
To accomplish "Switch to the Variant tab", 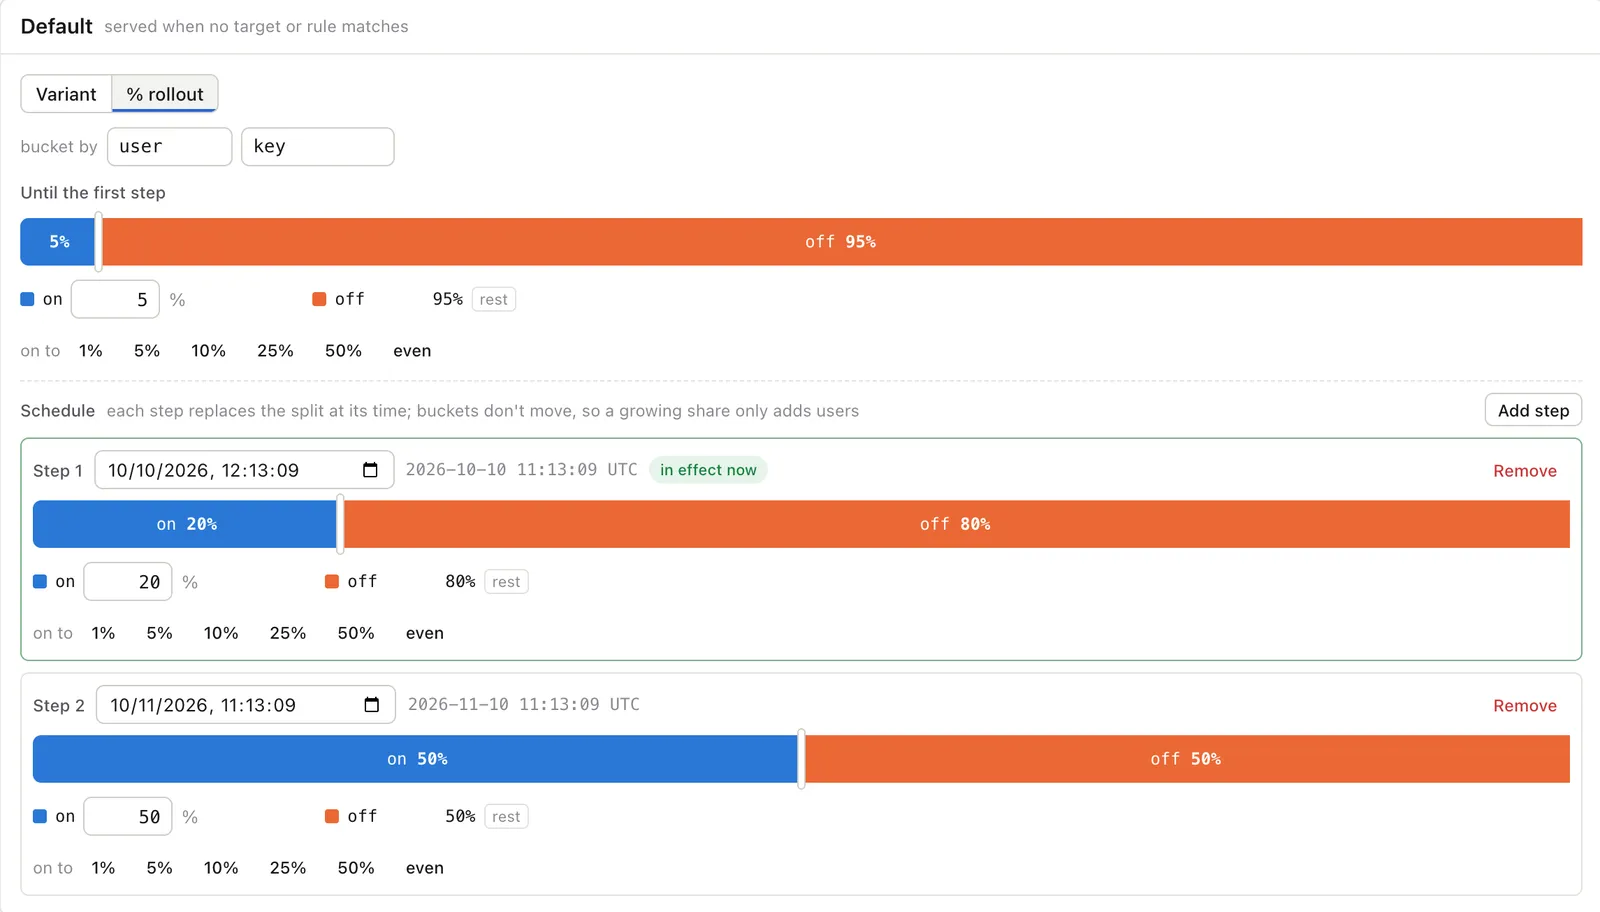I will [x=66, y=94].
